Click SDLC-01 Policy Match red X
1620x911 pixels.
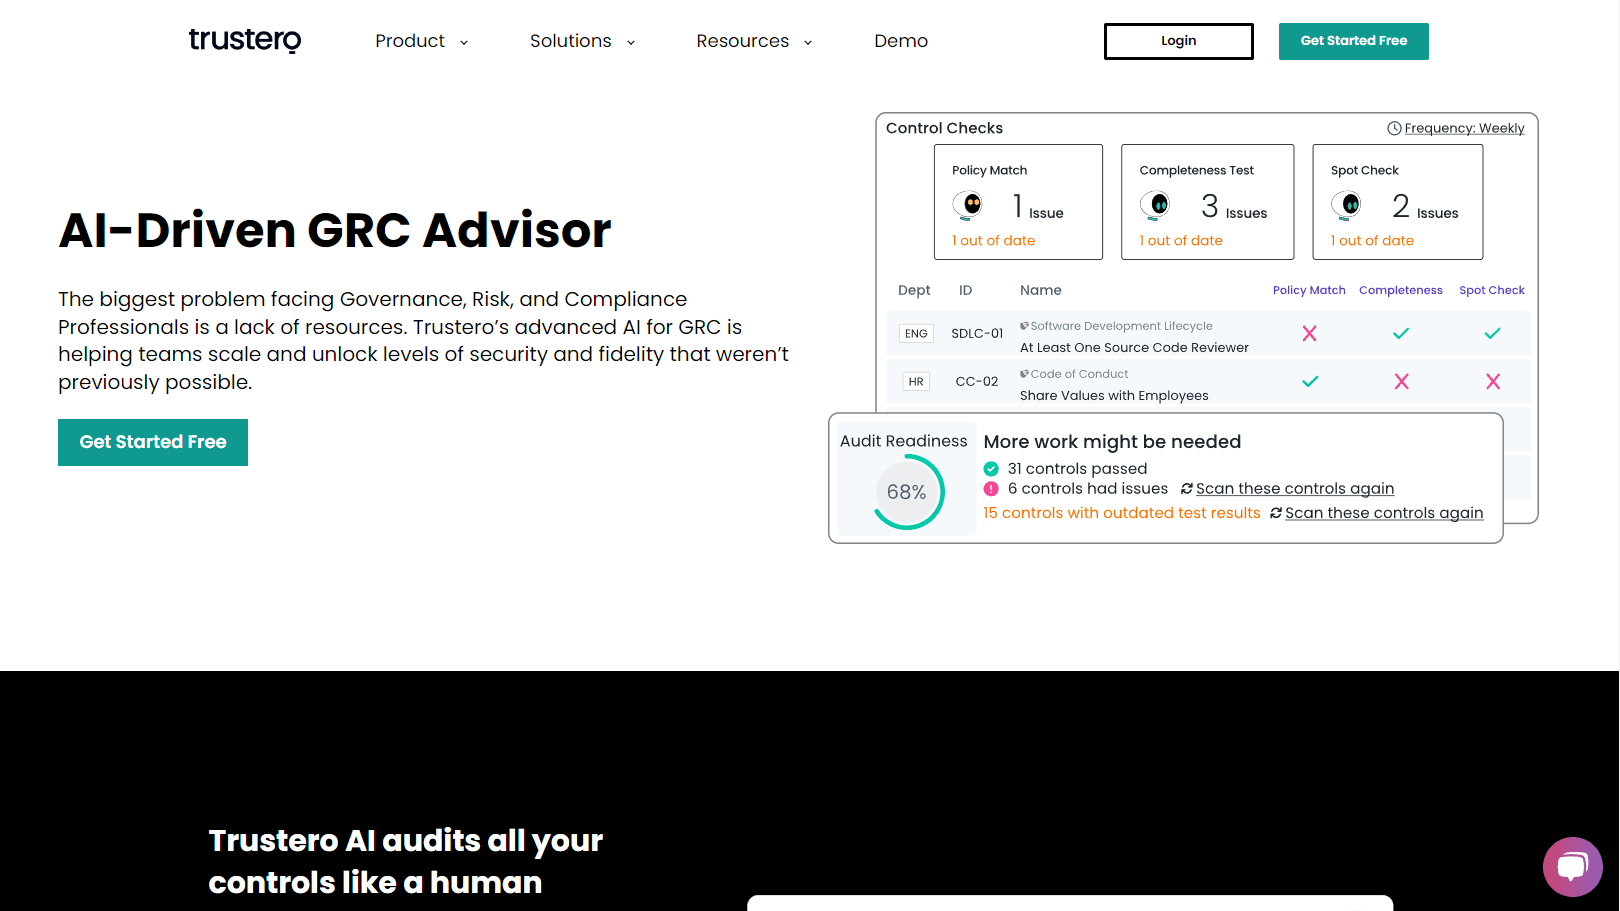(x=1309, y=333)
